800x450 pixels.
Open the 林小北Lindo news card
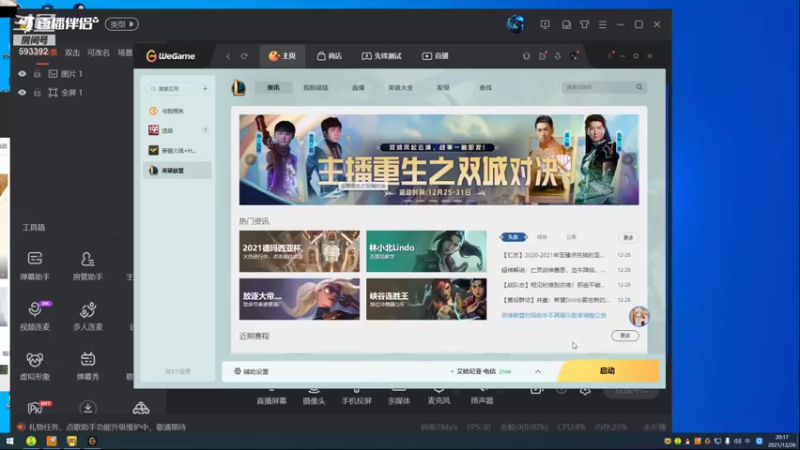click(427, 251)
